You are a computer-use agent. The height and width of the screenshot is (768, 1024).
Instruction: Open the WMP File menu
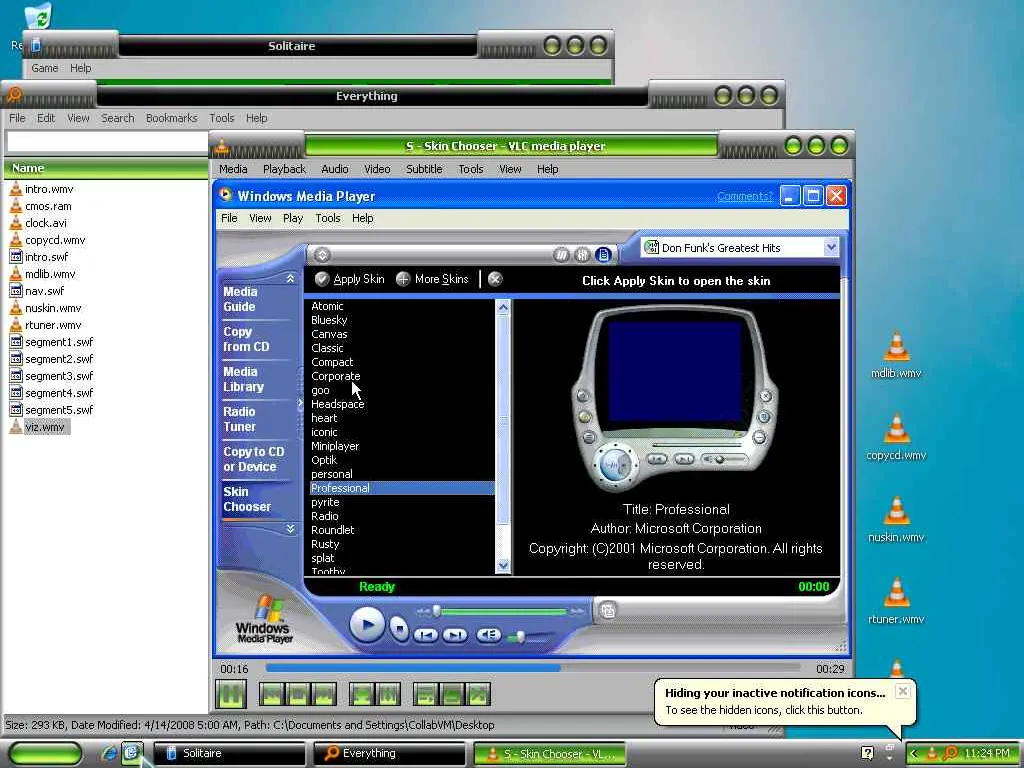click(229, 218)
